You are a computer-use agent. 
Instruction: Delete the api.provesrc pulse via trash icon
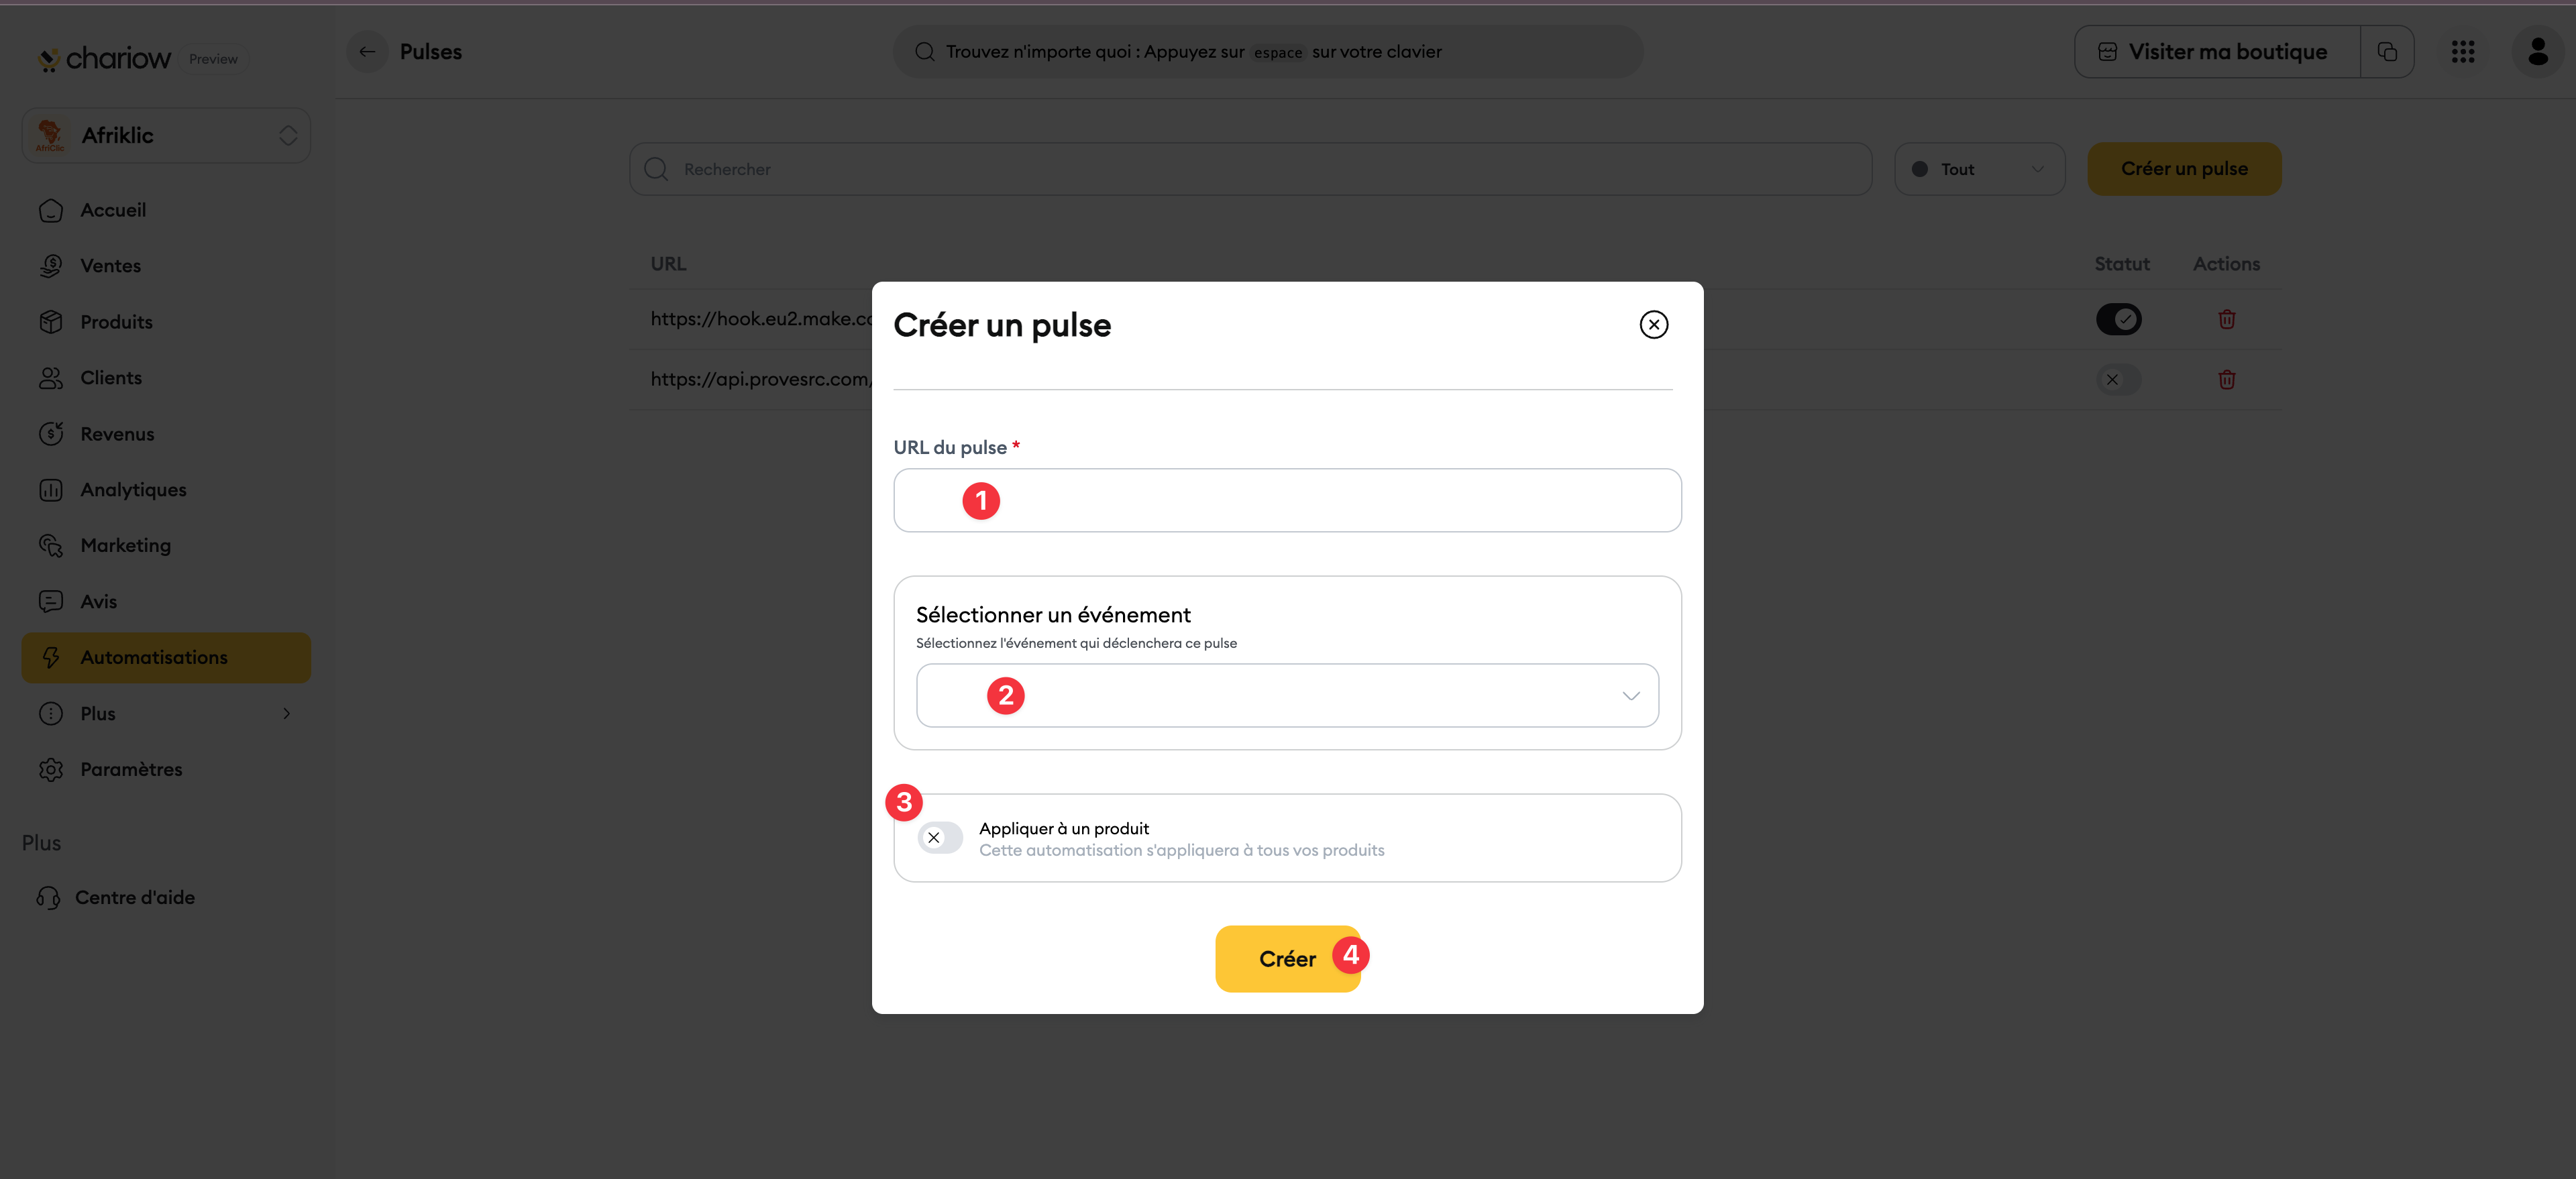pos(2226,379)
